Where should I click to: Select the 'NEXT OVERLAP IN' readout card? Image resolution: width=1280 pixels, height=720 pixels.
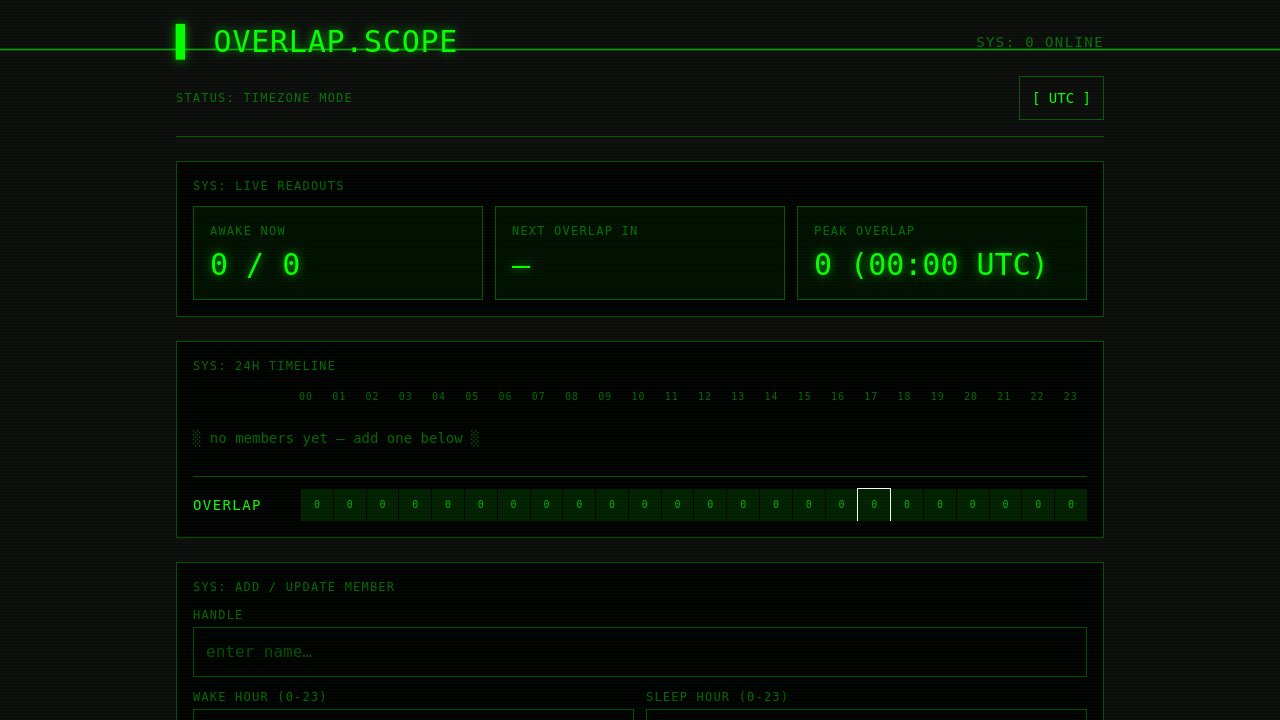640,253
